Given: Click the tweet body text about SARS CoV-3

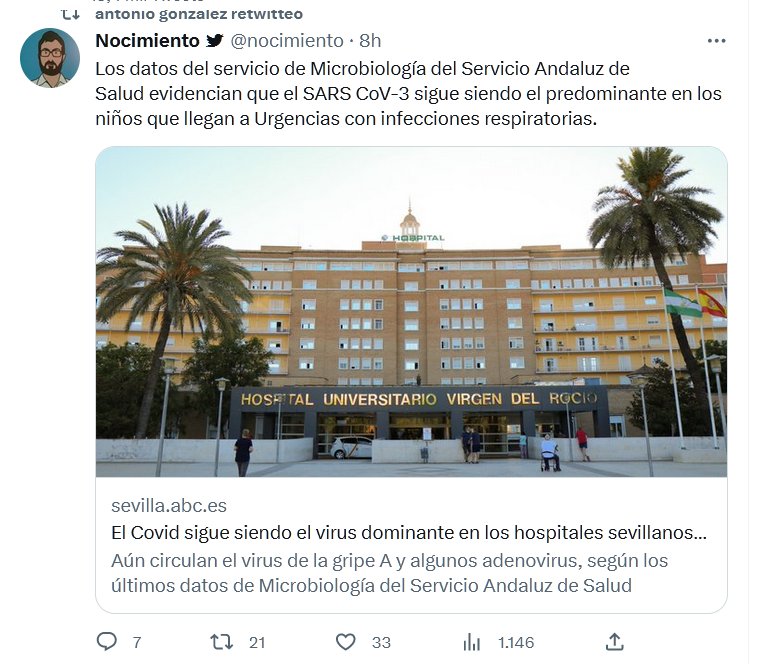Looking at the screenshot, I should pos(408,93).
